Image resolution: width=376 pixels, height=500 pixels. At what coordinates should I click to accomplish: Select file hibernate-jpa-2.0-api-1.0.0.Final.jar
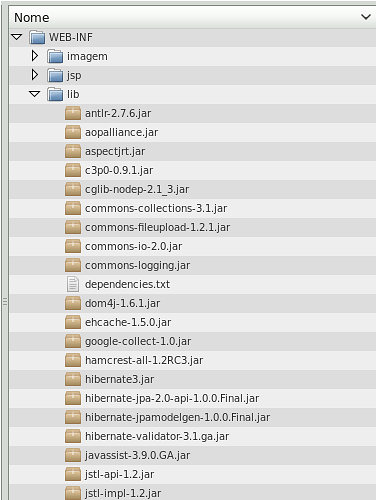tap(172, 398)
